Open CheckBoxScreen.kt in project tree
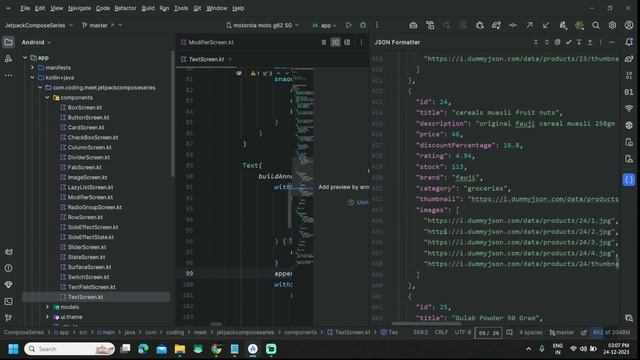Viewport: 640px width, 360px height. [93, 138]
